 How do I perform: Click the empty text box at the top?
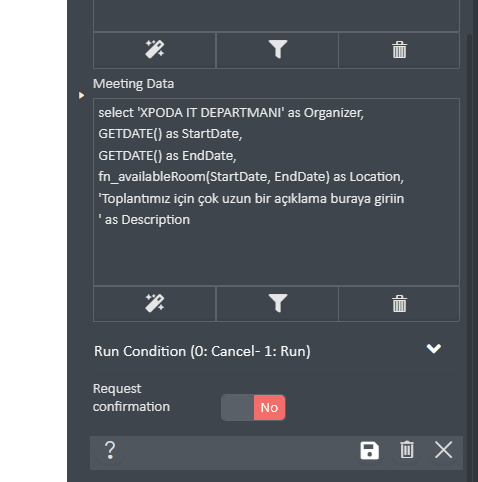pyautogui.click(x=276, y=16)
